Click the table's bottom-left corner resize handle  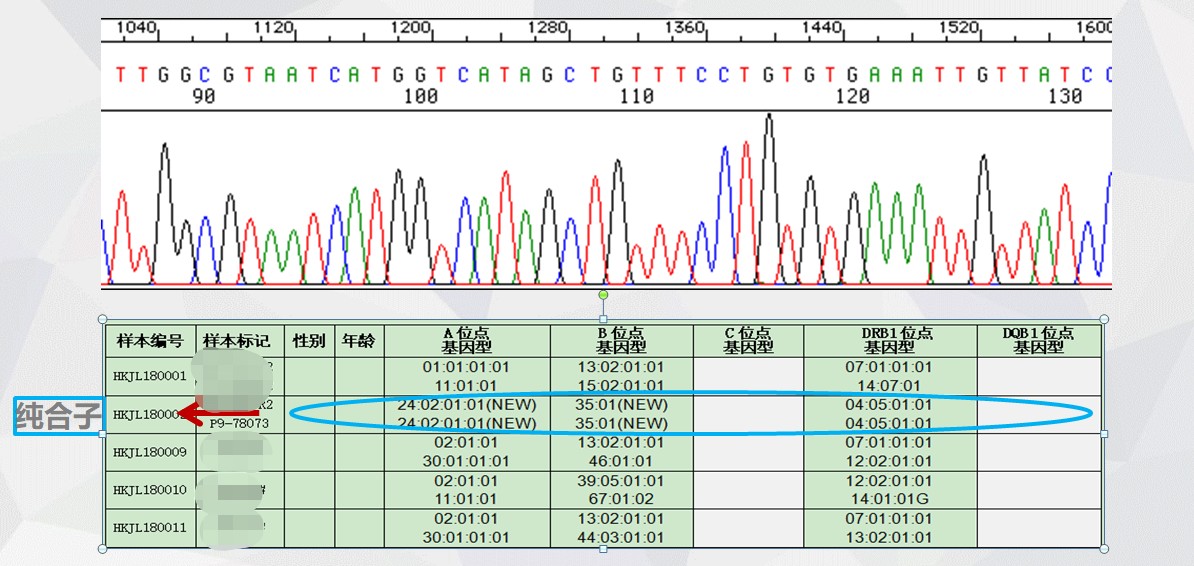point(102,549)
